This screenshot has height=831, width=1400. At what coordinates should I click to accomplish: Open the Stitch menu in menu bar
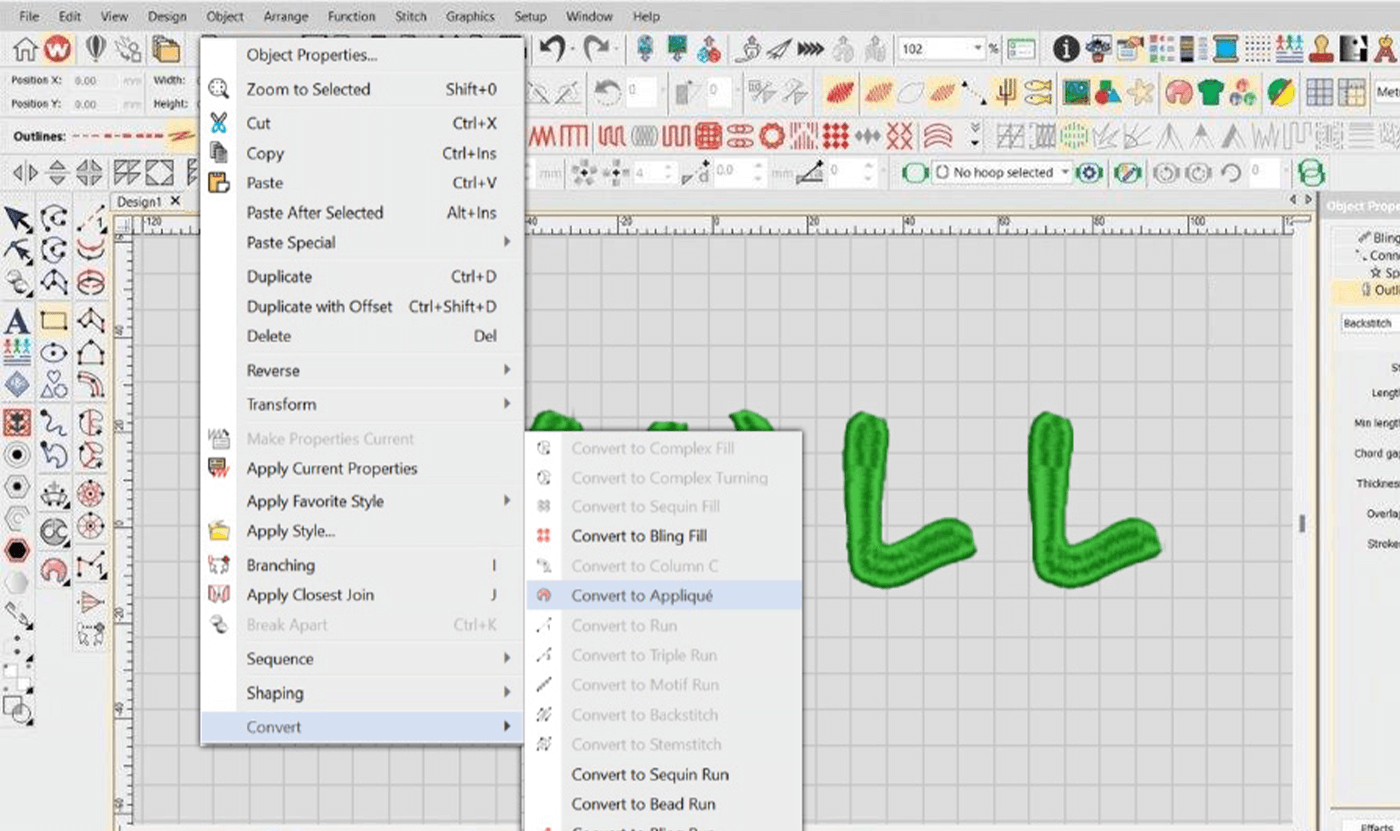pos(410,16)
